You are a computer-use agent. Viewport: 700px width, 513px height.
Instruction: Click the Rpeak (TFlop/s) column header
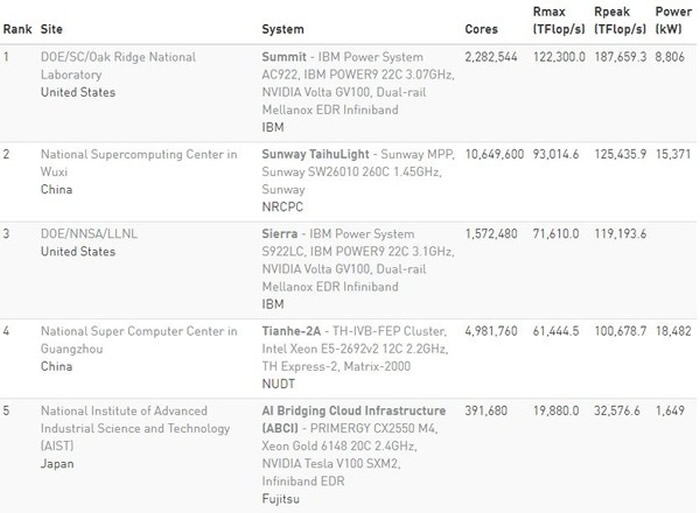(x=620, y=20)
